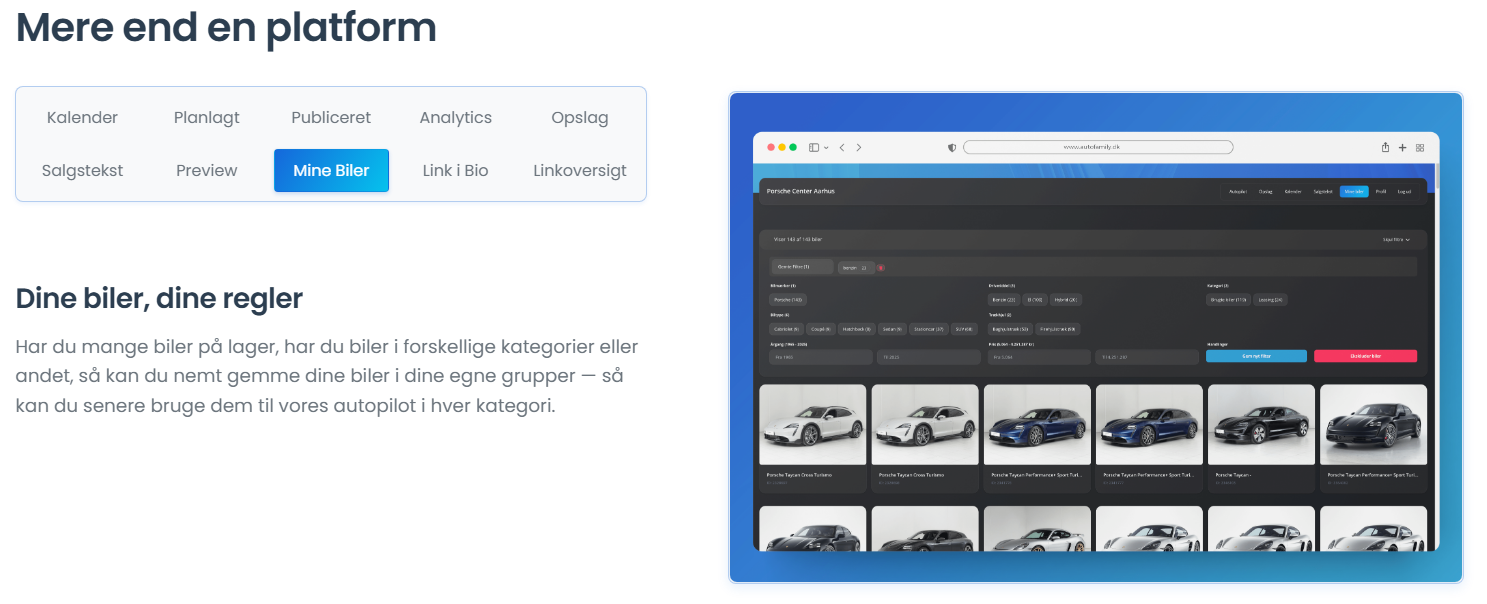Screen dimensions: 1487x604
Task: Toggle the browser sidebar icon
Action: pos(813,147)
